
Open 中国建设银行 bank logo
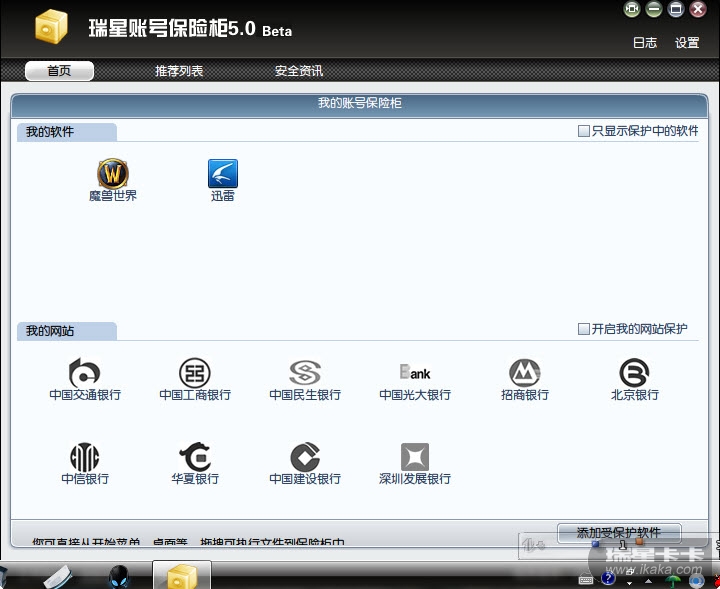pos(305,457)
